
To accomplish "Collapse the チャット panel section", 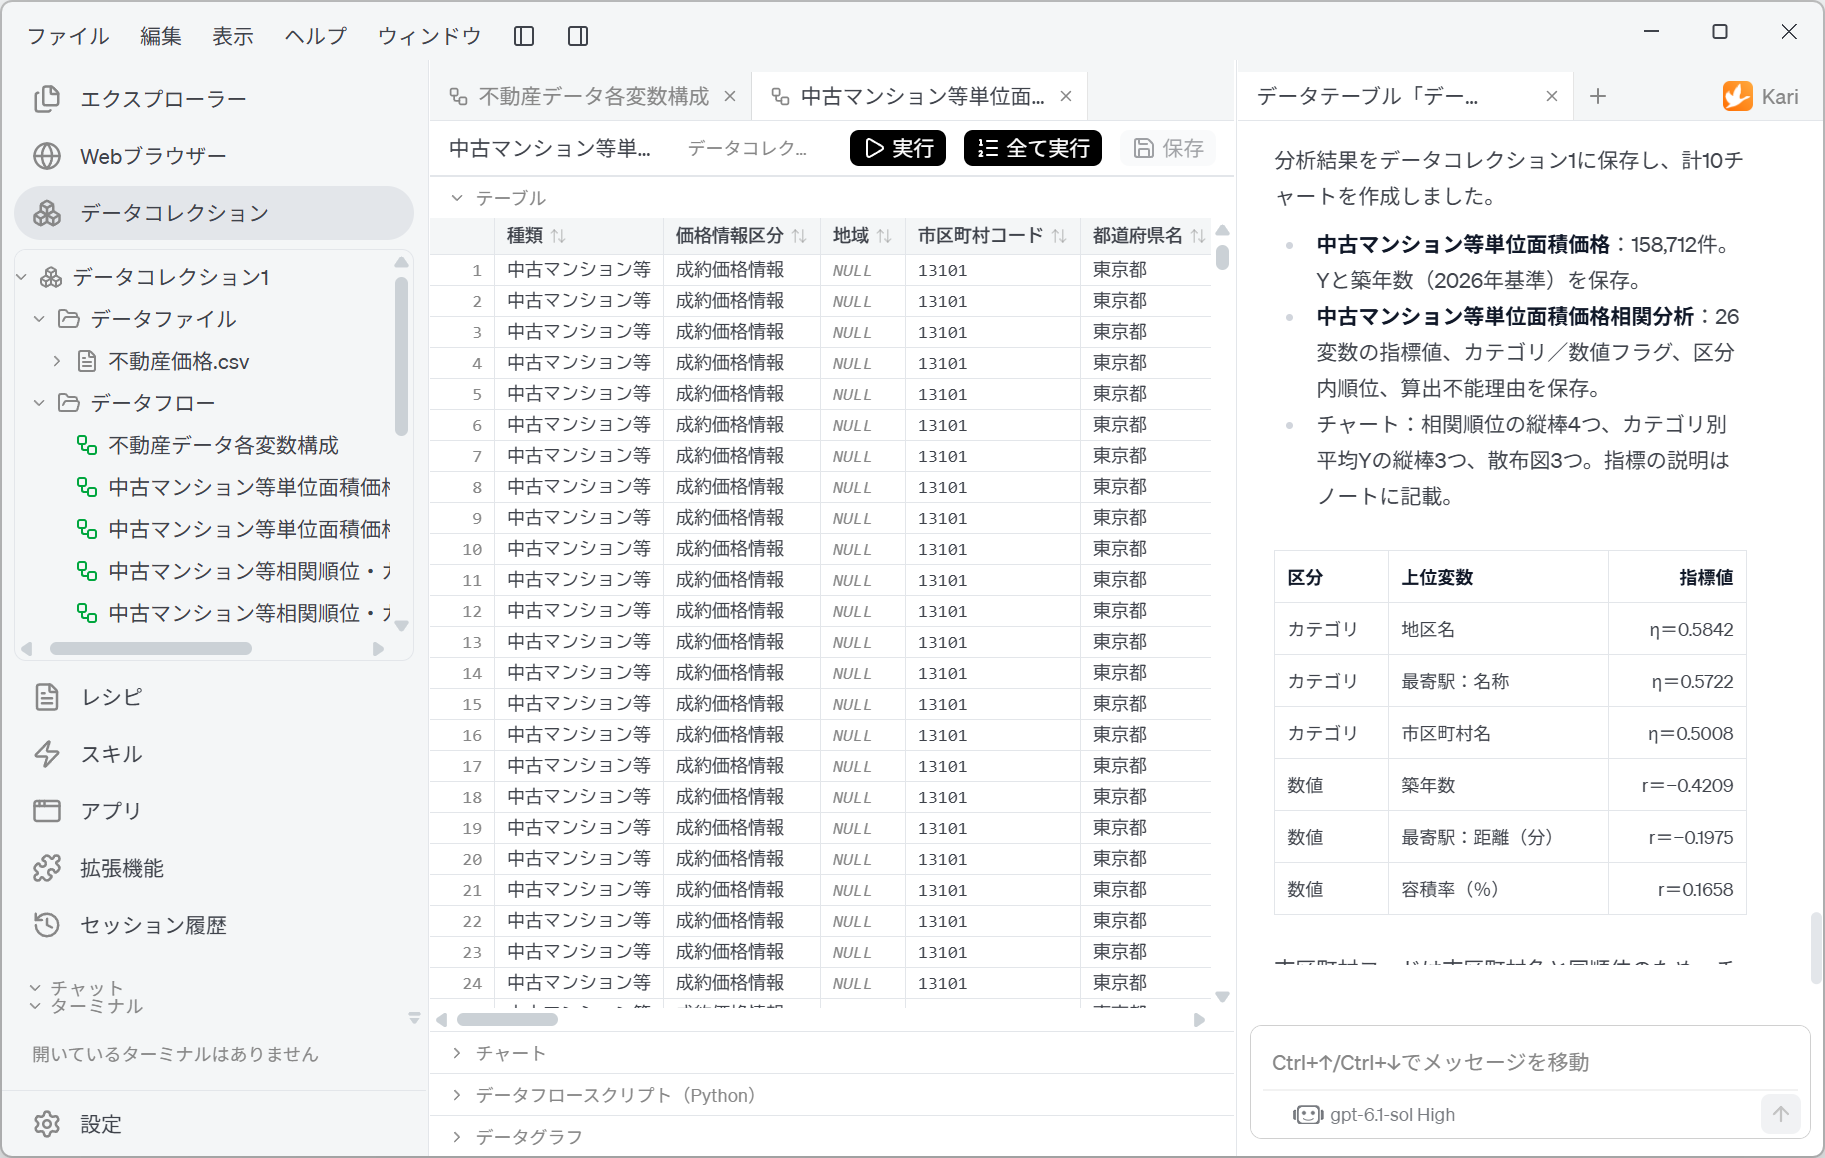I will point(35,988).
